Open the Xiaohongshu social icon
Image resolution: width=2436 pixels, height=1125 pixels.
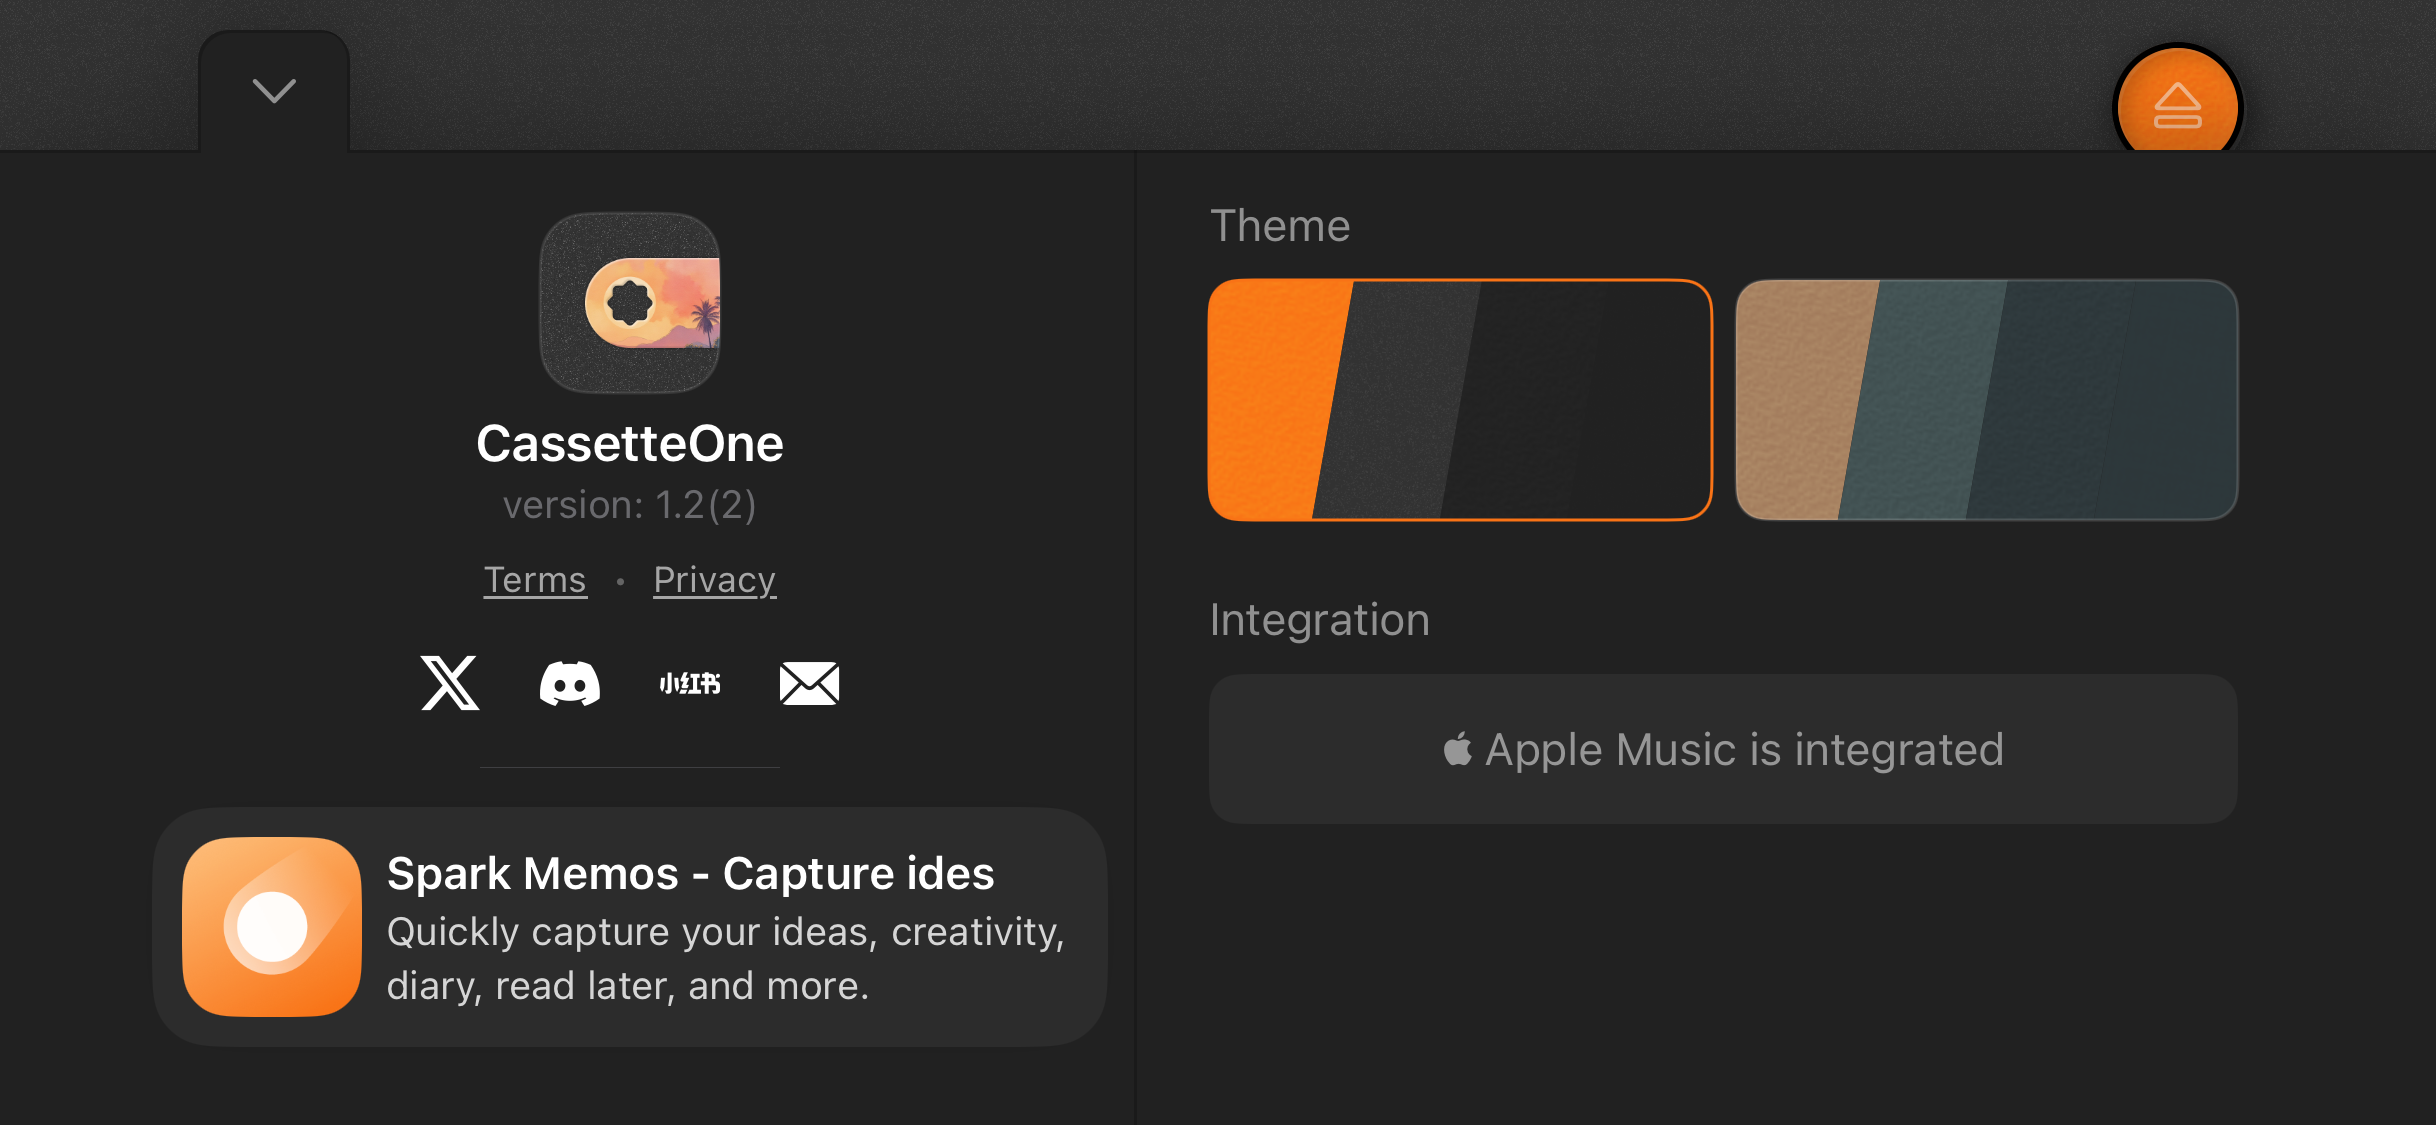point(690,684)
